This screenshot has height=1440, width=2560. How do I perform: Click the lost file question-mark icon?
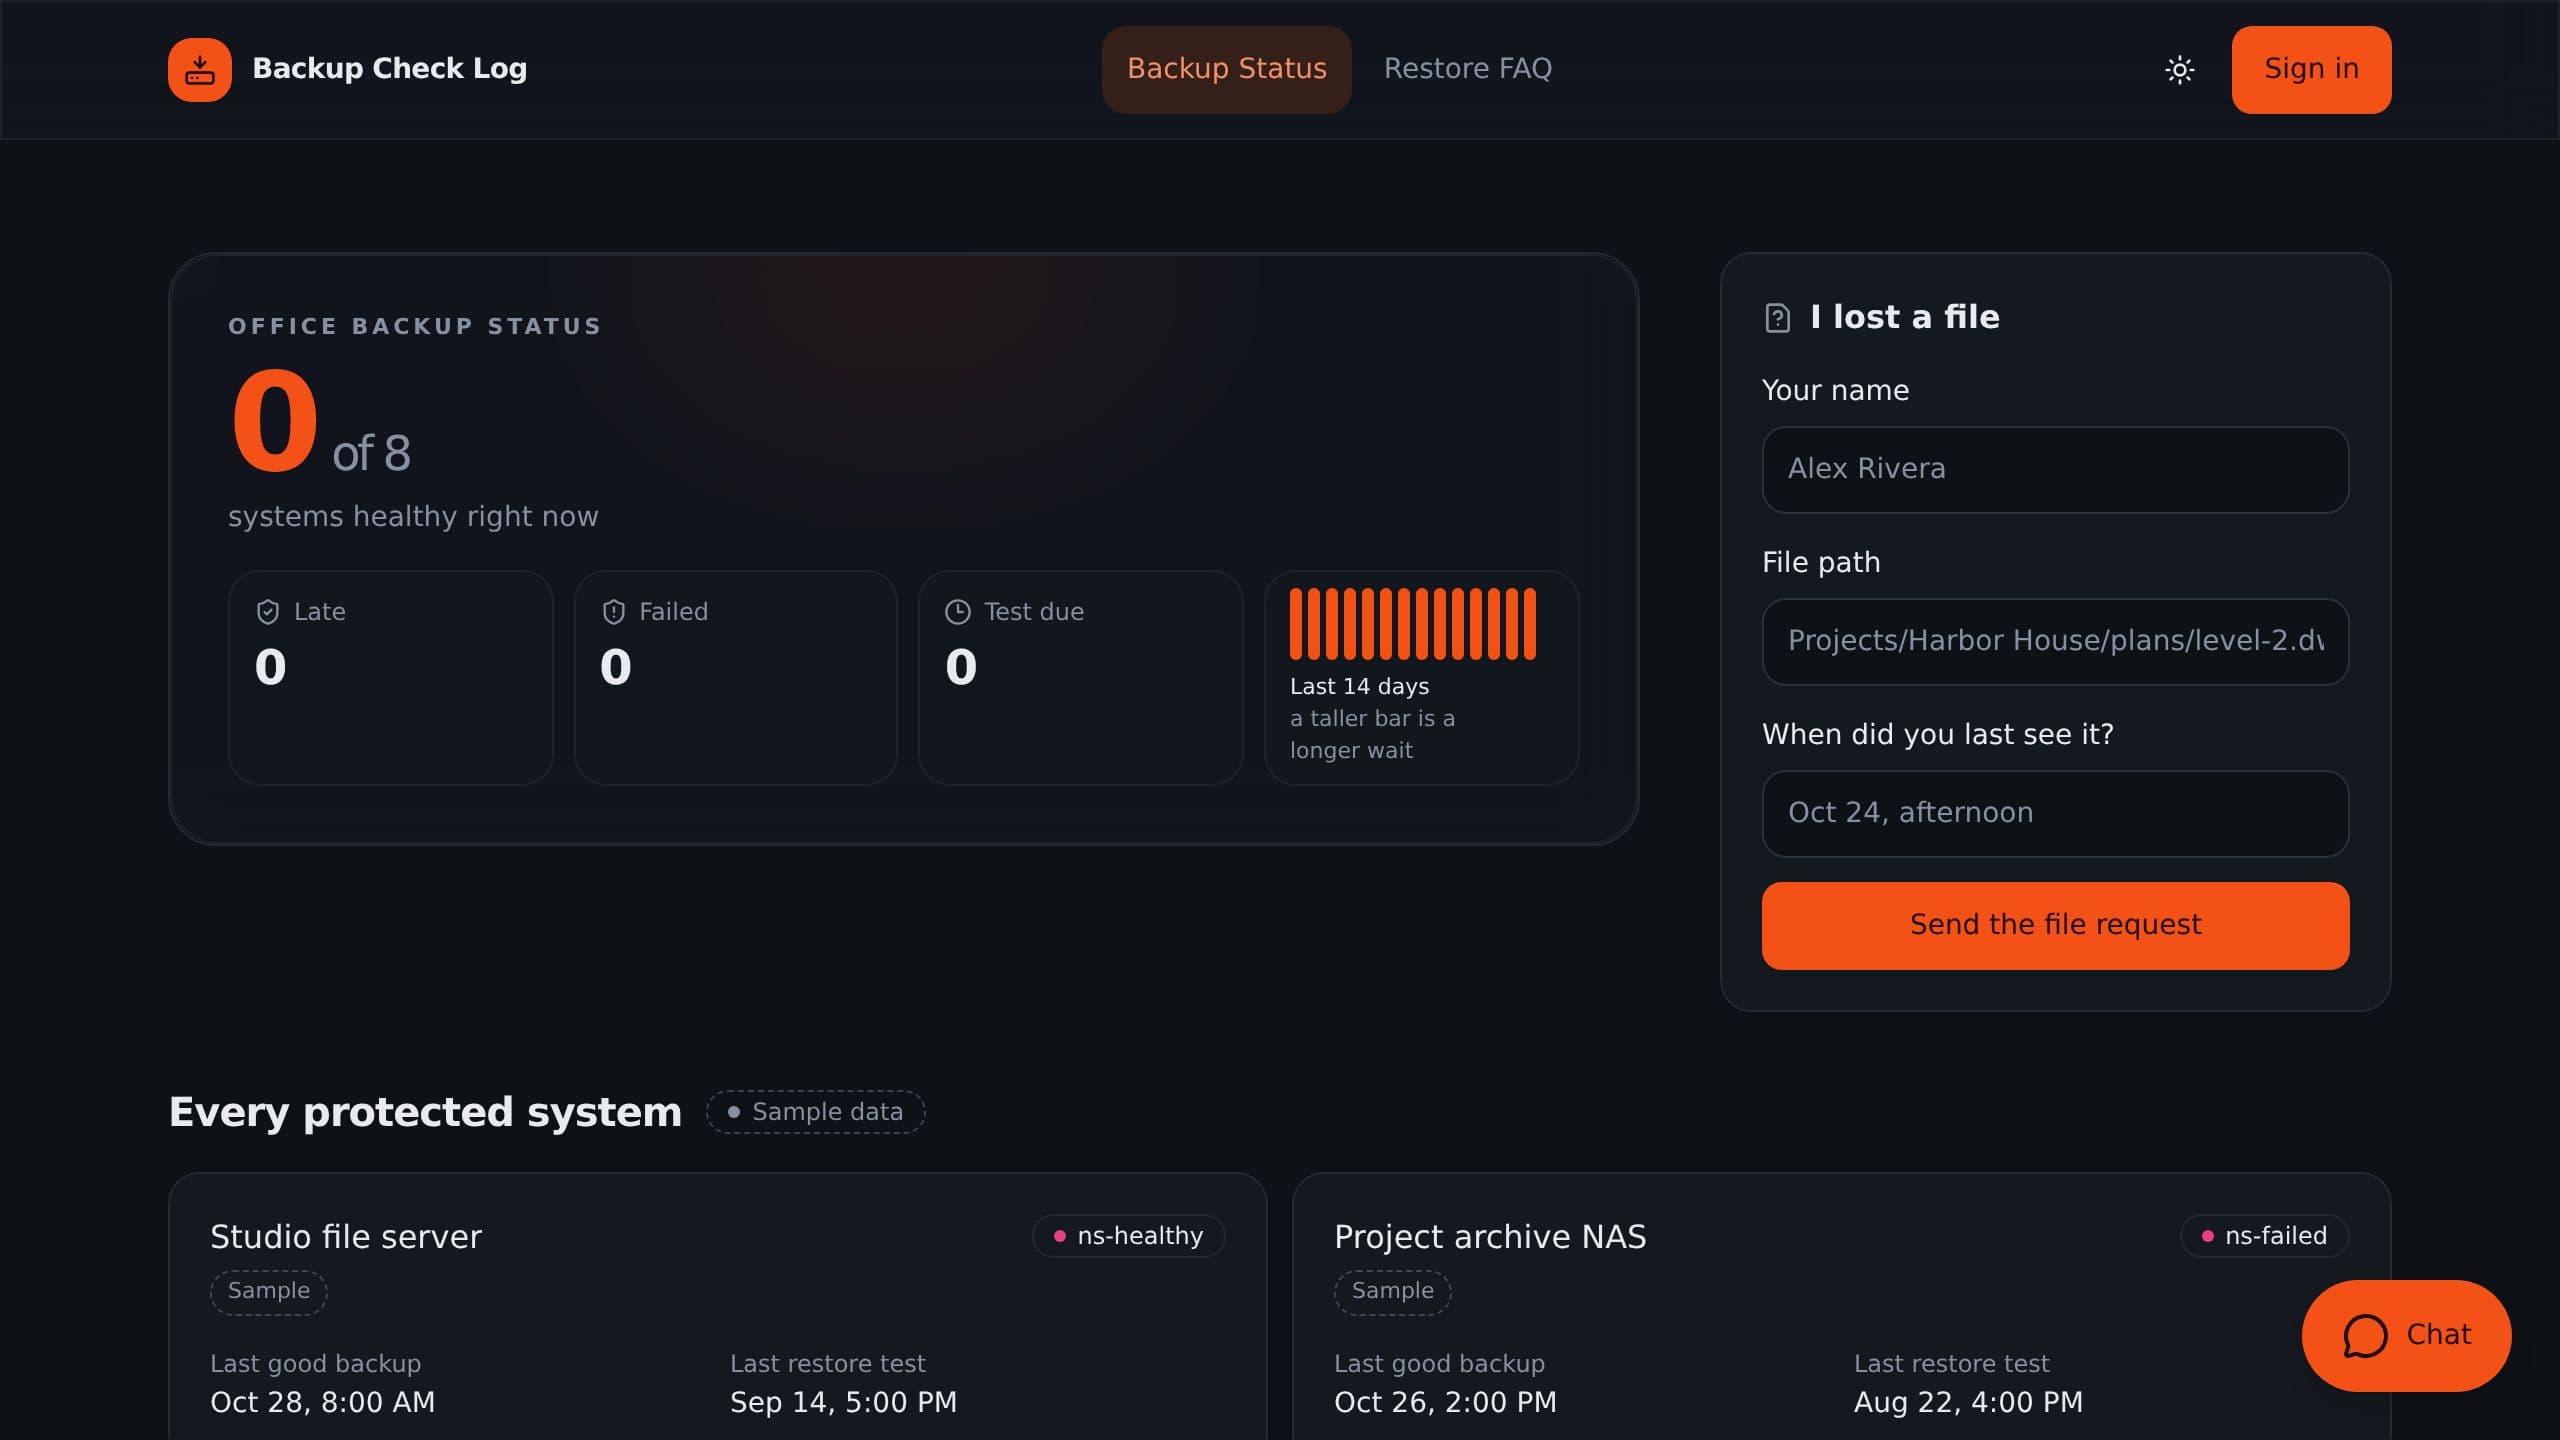coord(1778,318)
